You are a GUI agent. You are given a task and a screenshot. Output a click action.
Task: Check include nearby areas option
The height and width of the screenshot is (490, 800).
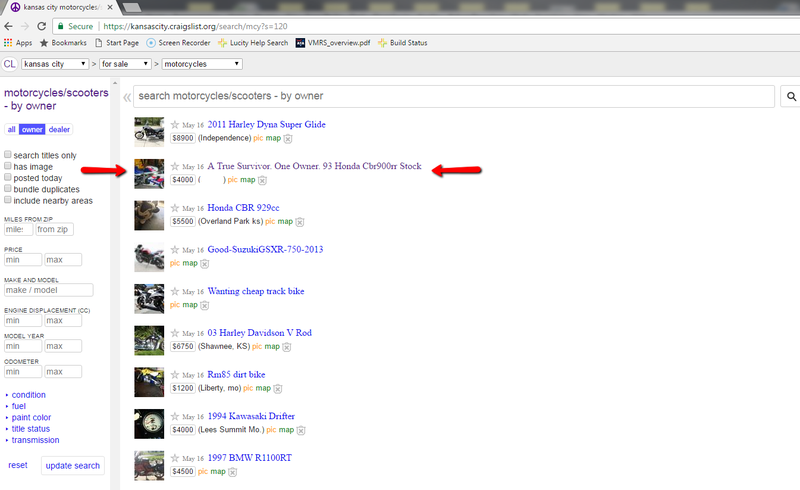click(x=8, y=200)
